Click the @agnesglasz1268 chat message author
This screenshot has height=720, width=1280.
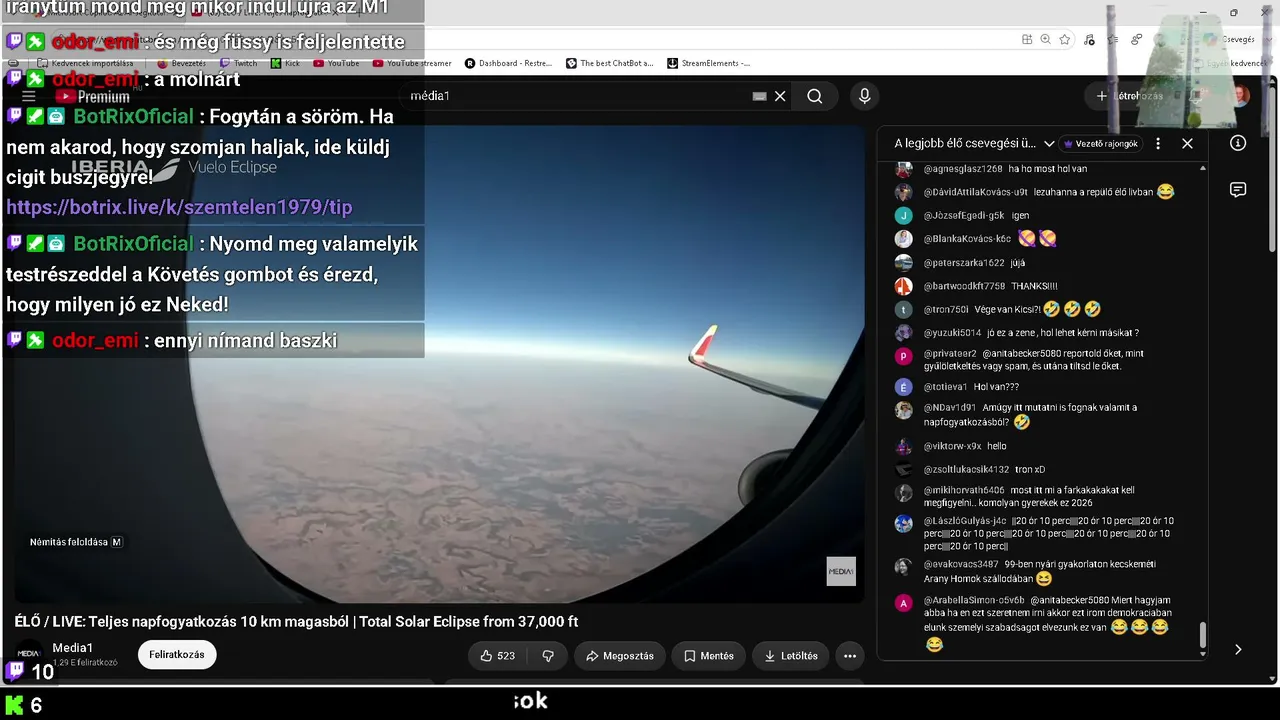(x=963, y=169)
